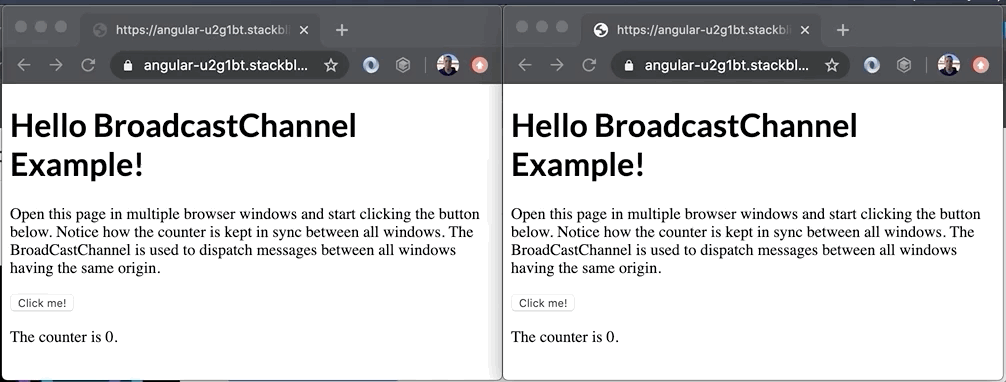Reload the page in the left window
1006x382 pixels.
tap(88, 65)
